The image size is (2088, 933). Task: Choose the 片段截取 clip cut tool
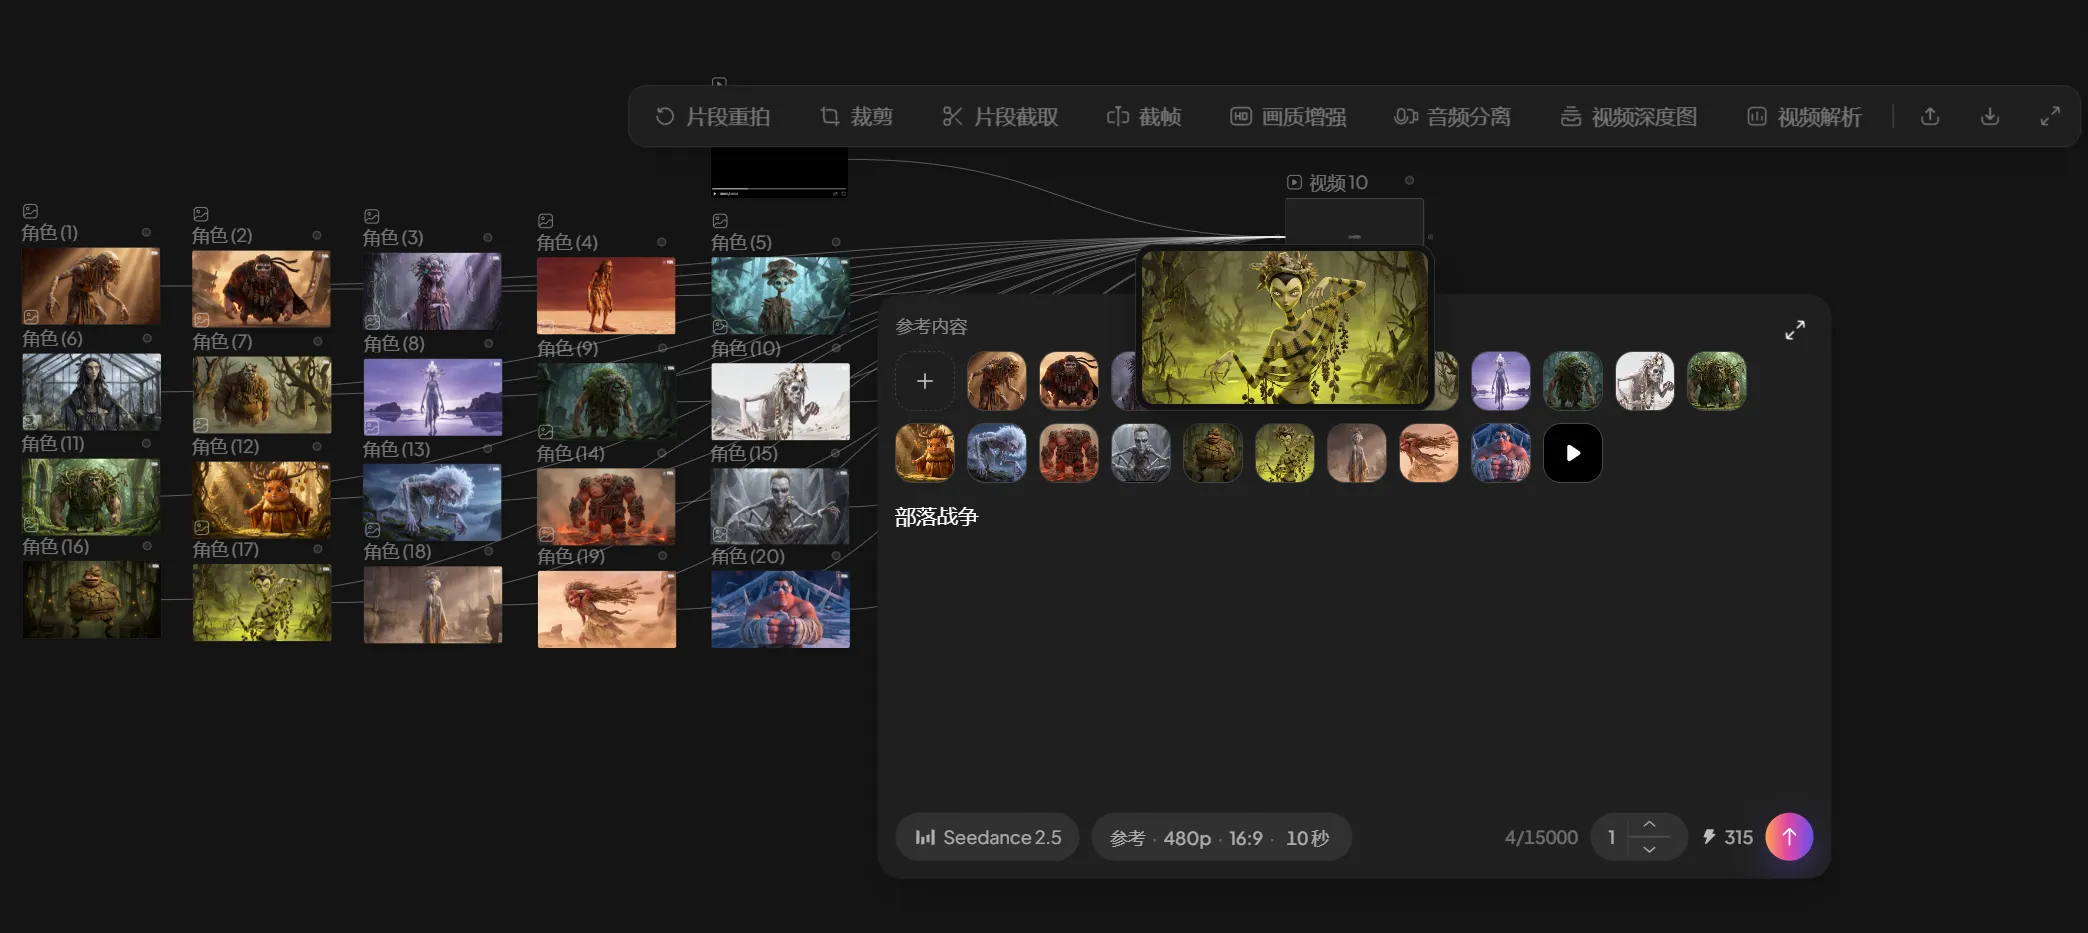pyautogui.click(x=1000, y=117)
